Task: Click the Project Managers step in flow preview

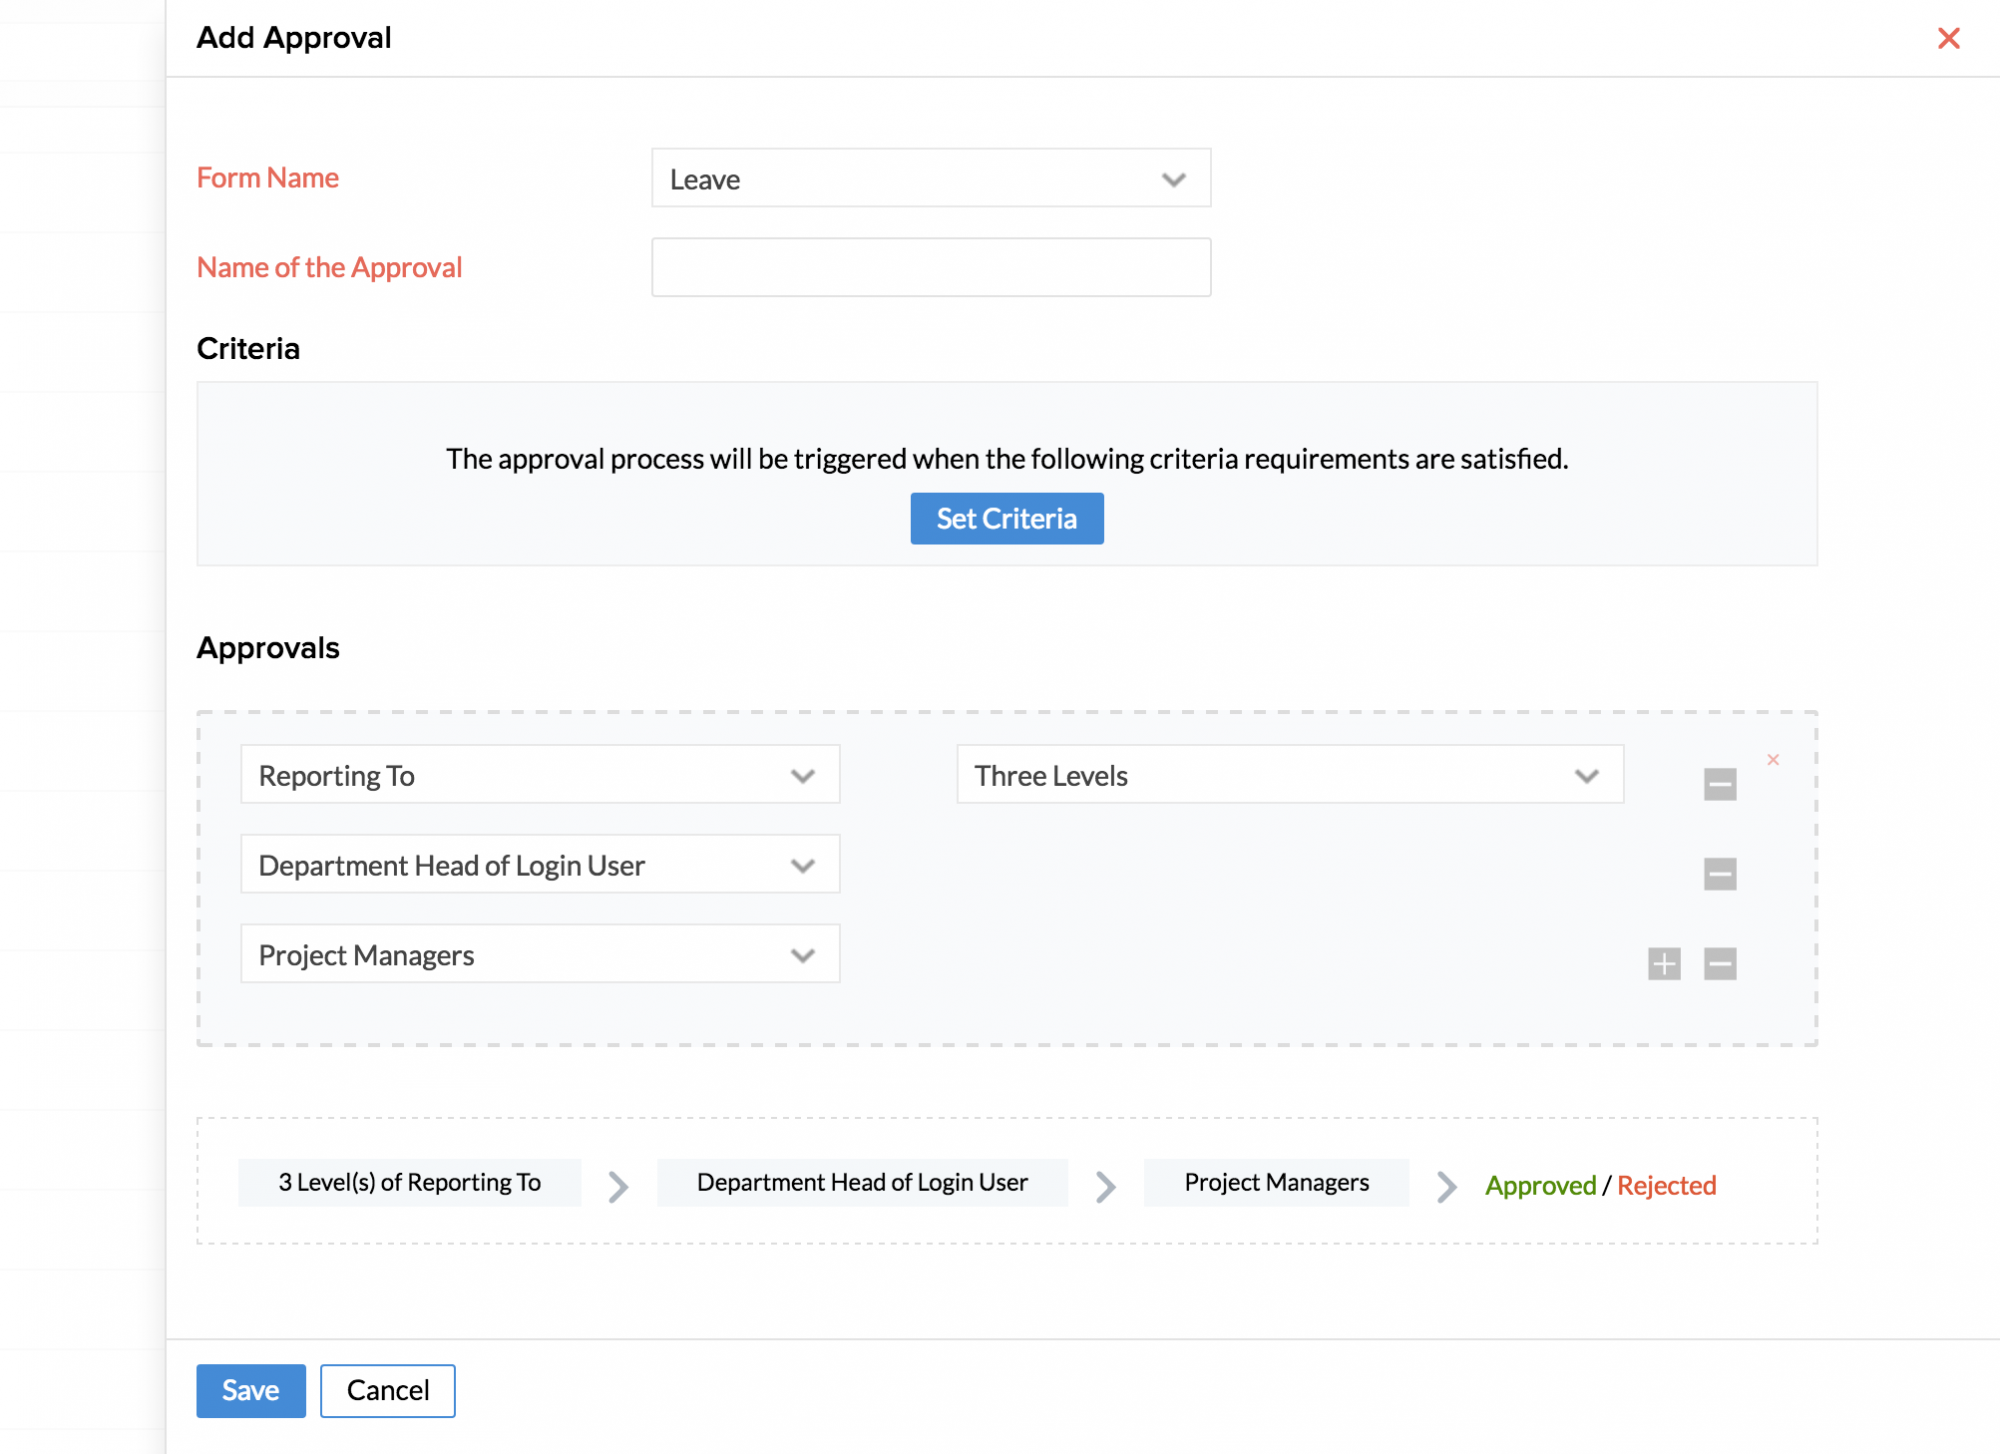Action: pyautogui.click(x=1275, y=1183)
